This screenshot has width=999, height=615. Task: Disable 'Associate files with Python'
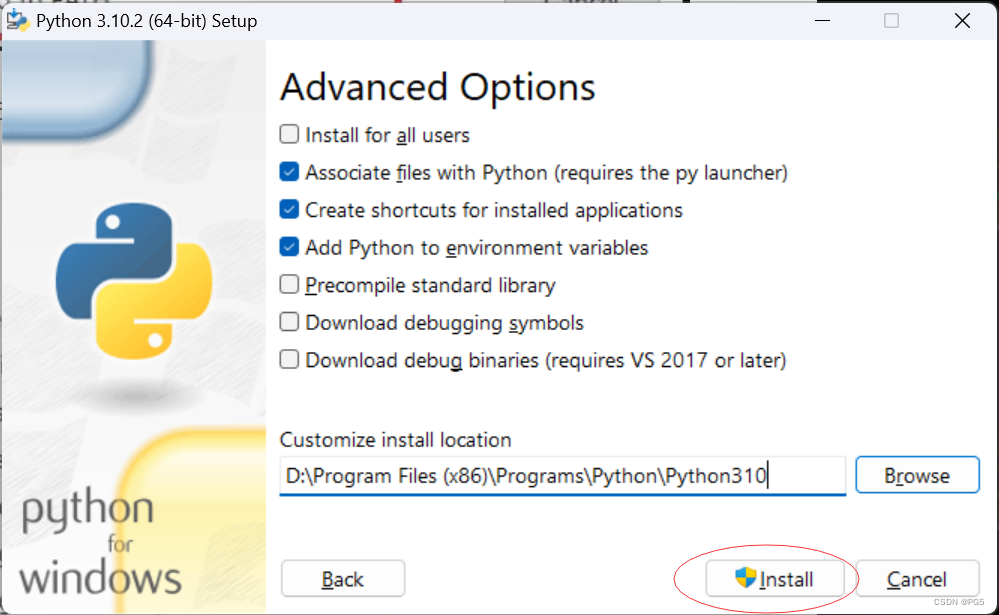289,171
